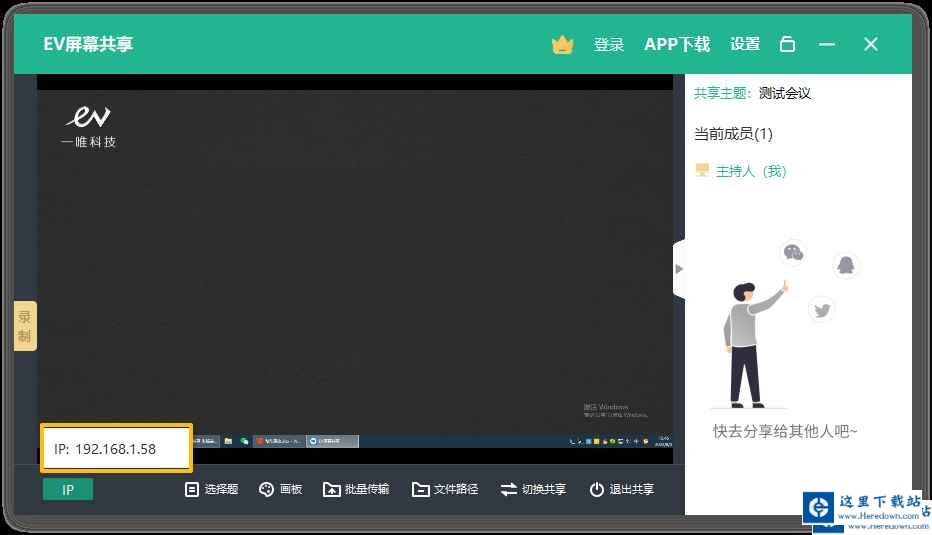Click the 录制 record side tab
The image size is (932, 535).
click(x=25, y=326)
